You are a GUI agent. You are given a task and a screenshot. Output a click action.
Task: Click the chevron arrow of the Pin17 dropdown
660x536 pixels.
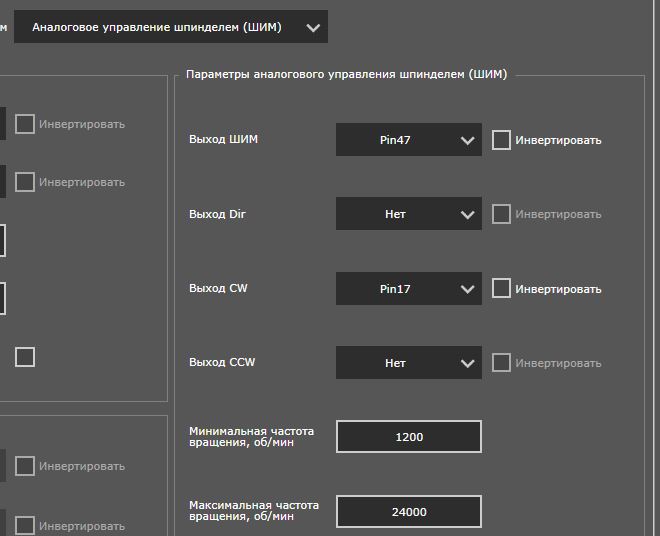click(467, 289)
